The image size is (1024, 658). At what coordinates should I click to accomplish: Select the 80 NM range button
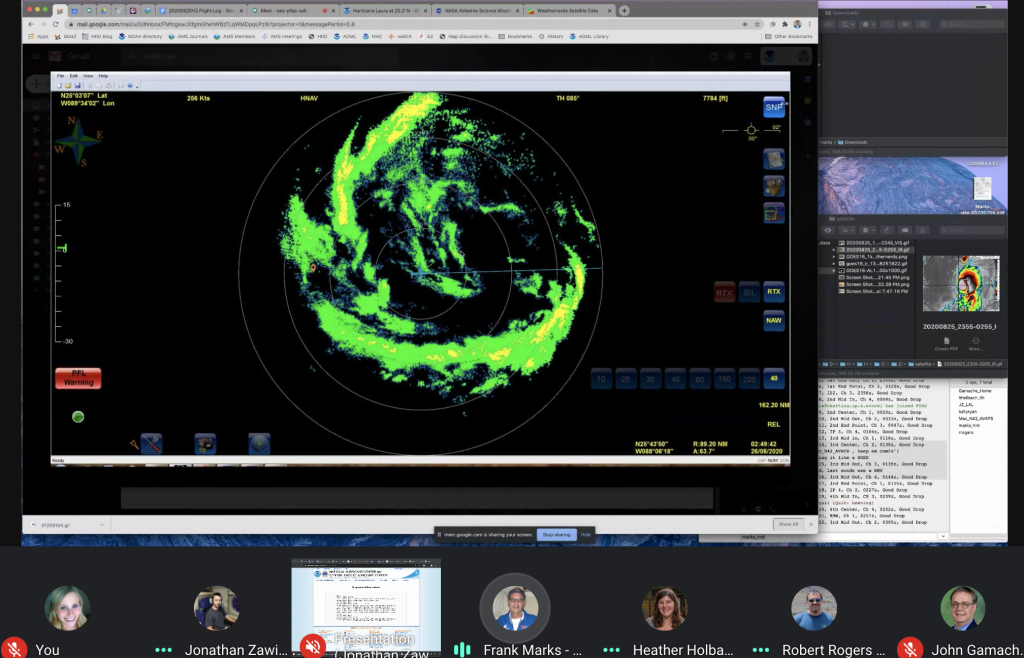[700, 379]
